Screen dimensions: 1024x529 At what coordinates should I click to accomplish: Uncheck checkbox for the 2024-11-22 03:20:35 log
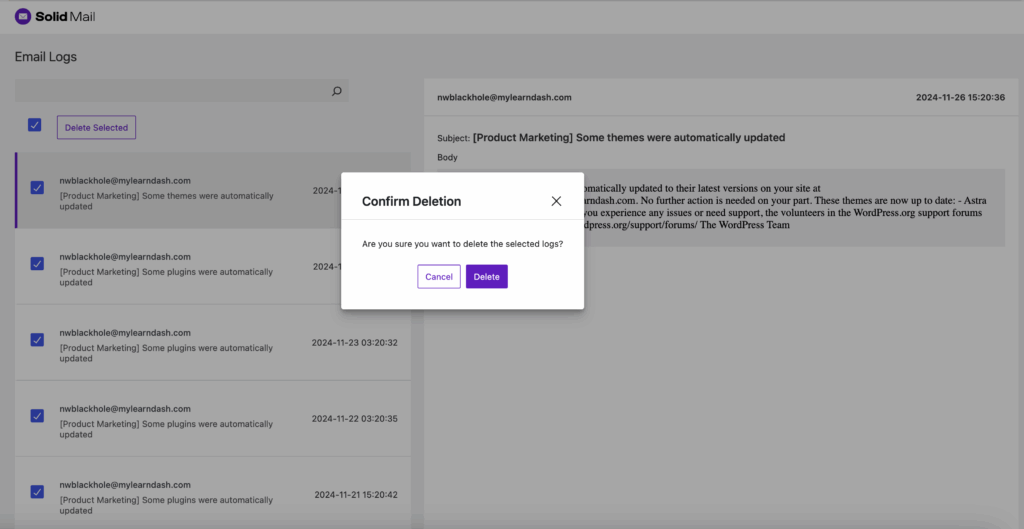point(37,415)
